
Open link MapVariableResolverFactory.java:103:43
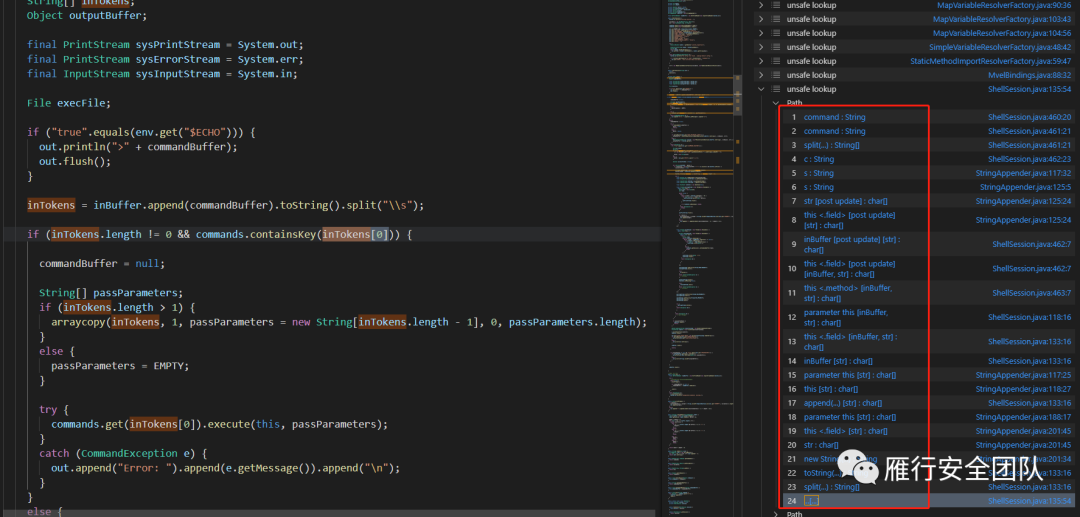[x=1001, y=19]
